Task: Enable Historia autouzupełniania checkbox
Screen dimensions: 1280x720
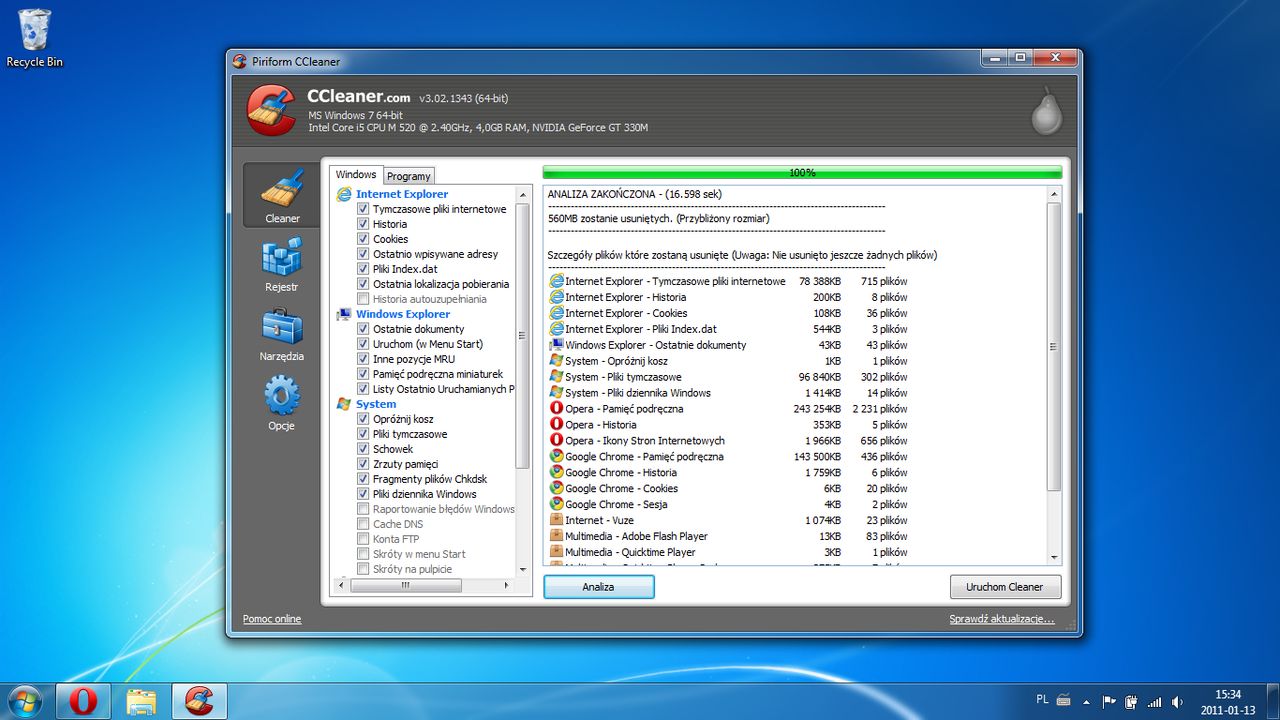Action: 364,299
